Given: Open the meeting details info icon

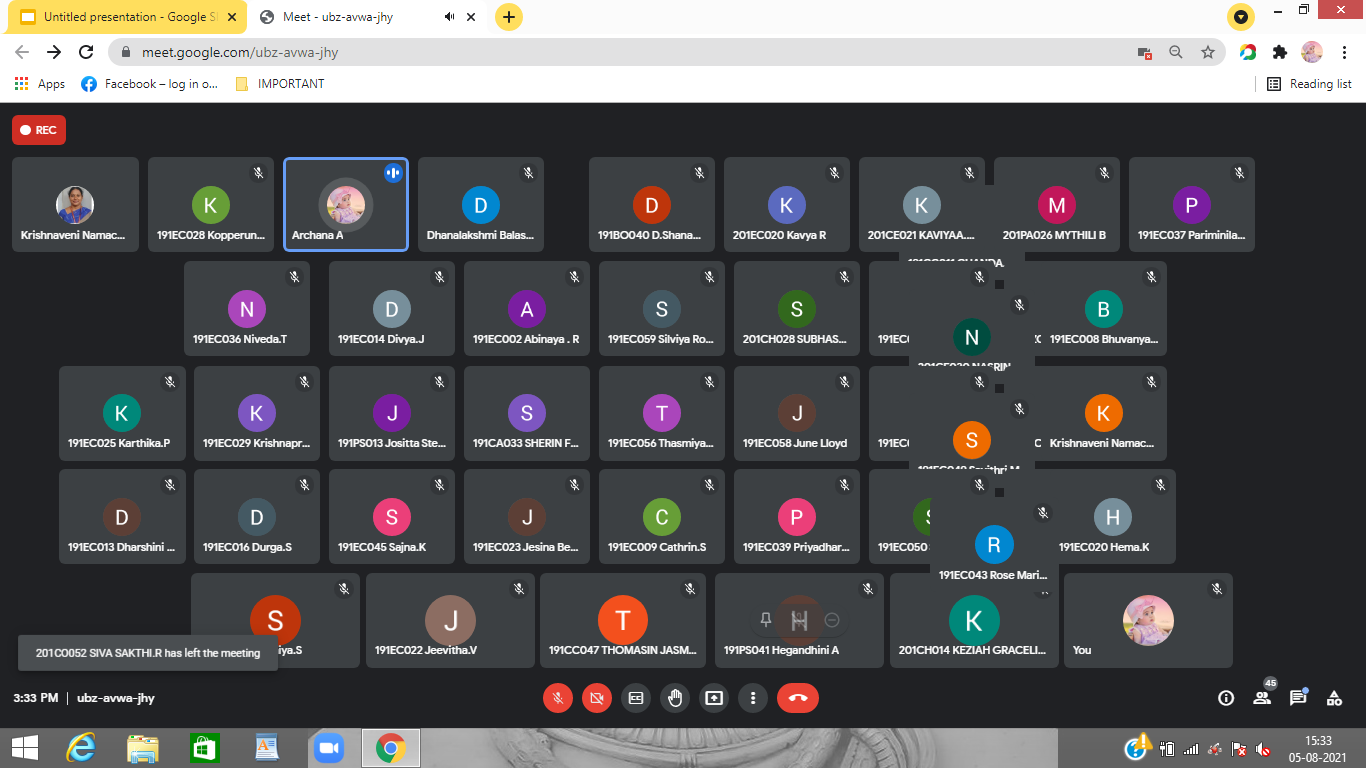Looking at the screenshot, I should 1226,698.
